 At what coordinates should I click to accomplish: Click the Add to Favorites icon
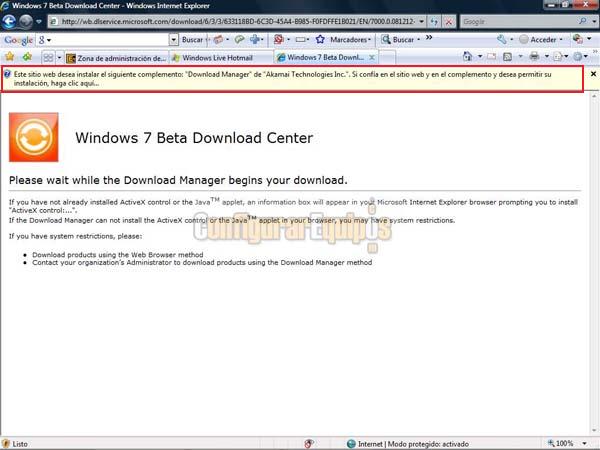[27, 57]
